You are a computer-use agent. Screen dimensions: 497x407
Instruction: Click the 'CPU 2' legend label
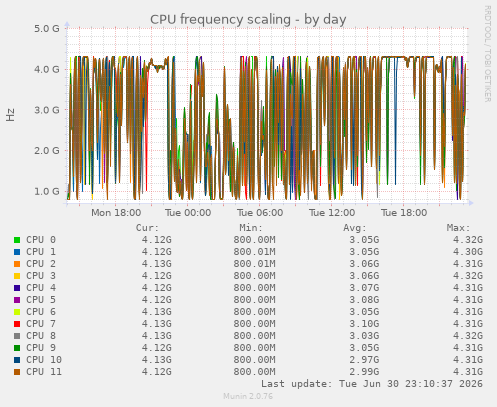coord(41,264)
